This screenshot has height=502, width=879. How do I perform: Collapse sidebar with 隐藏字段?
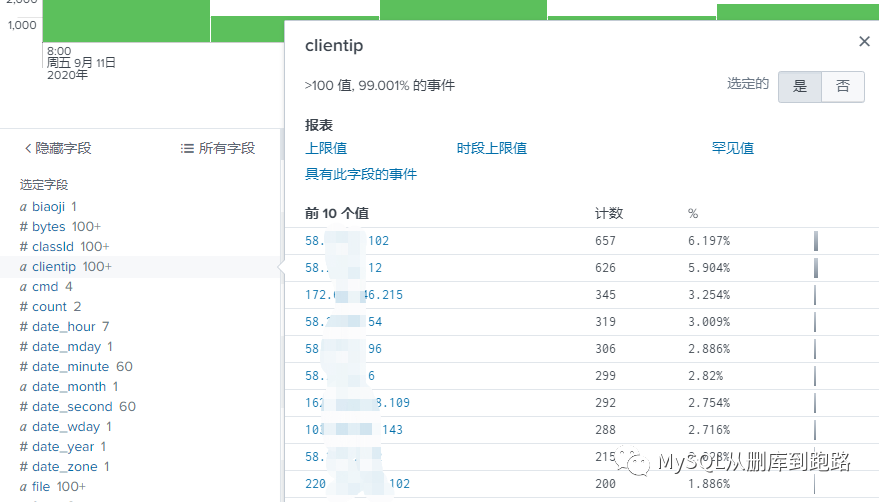58,148
